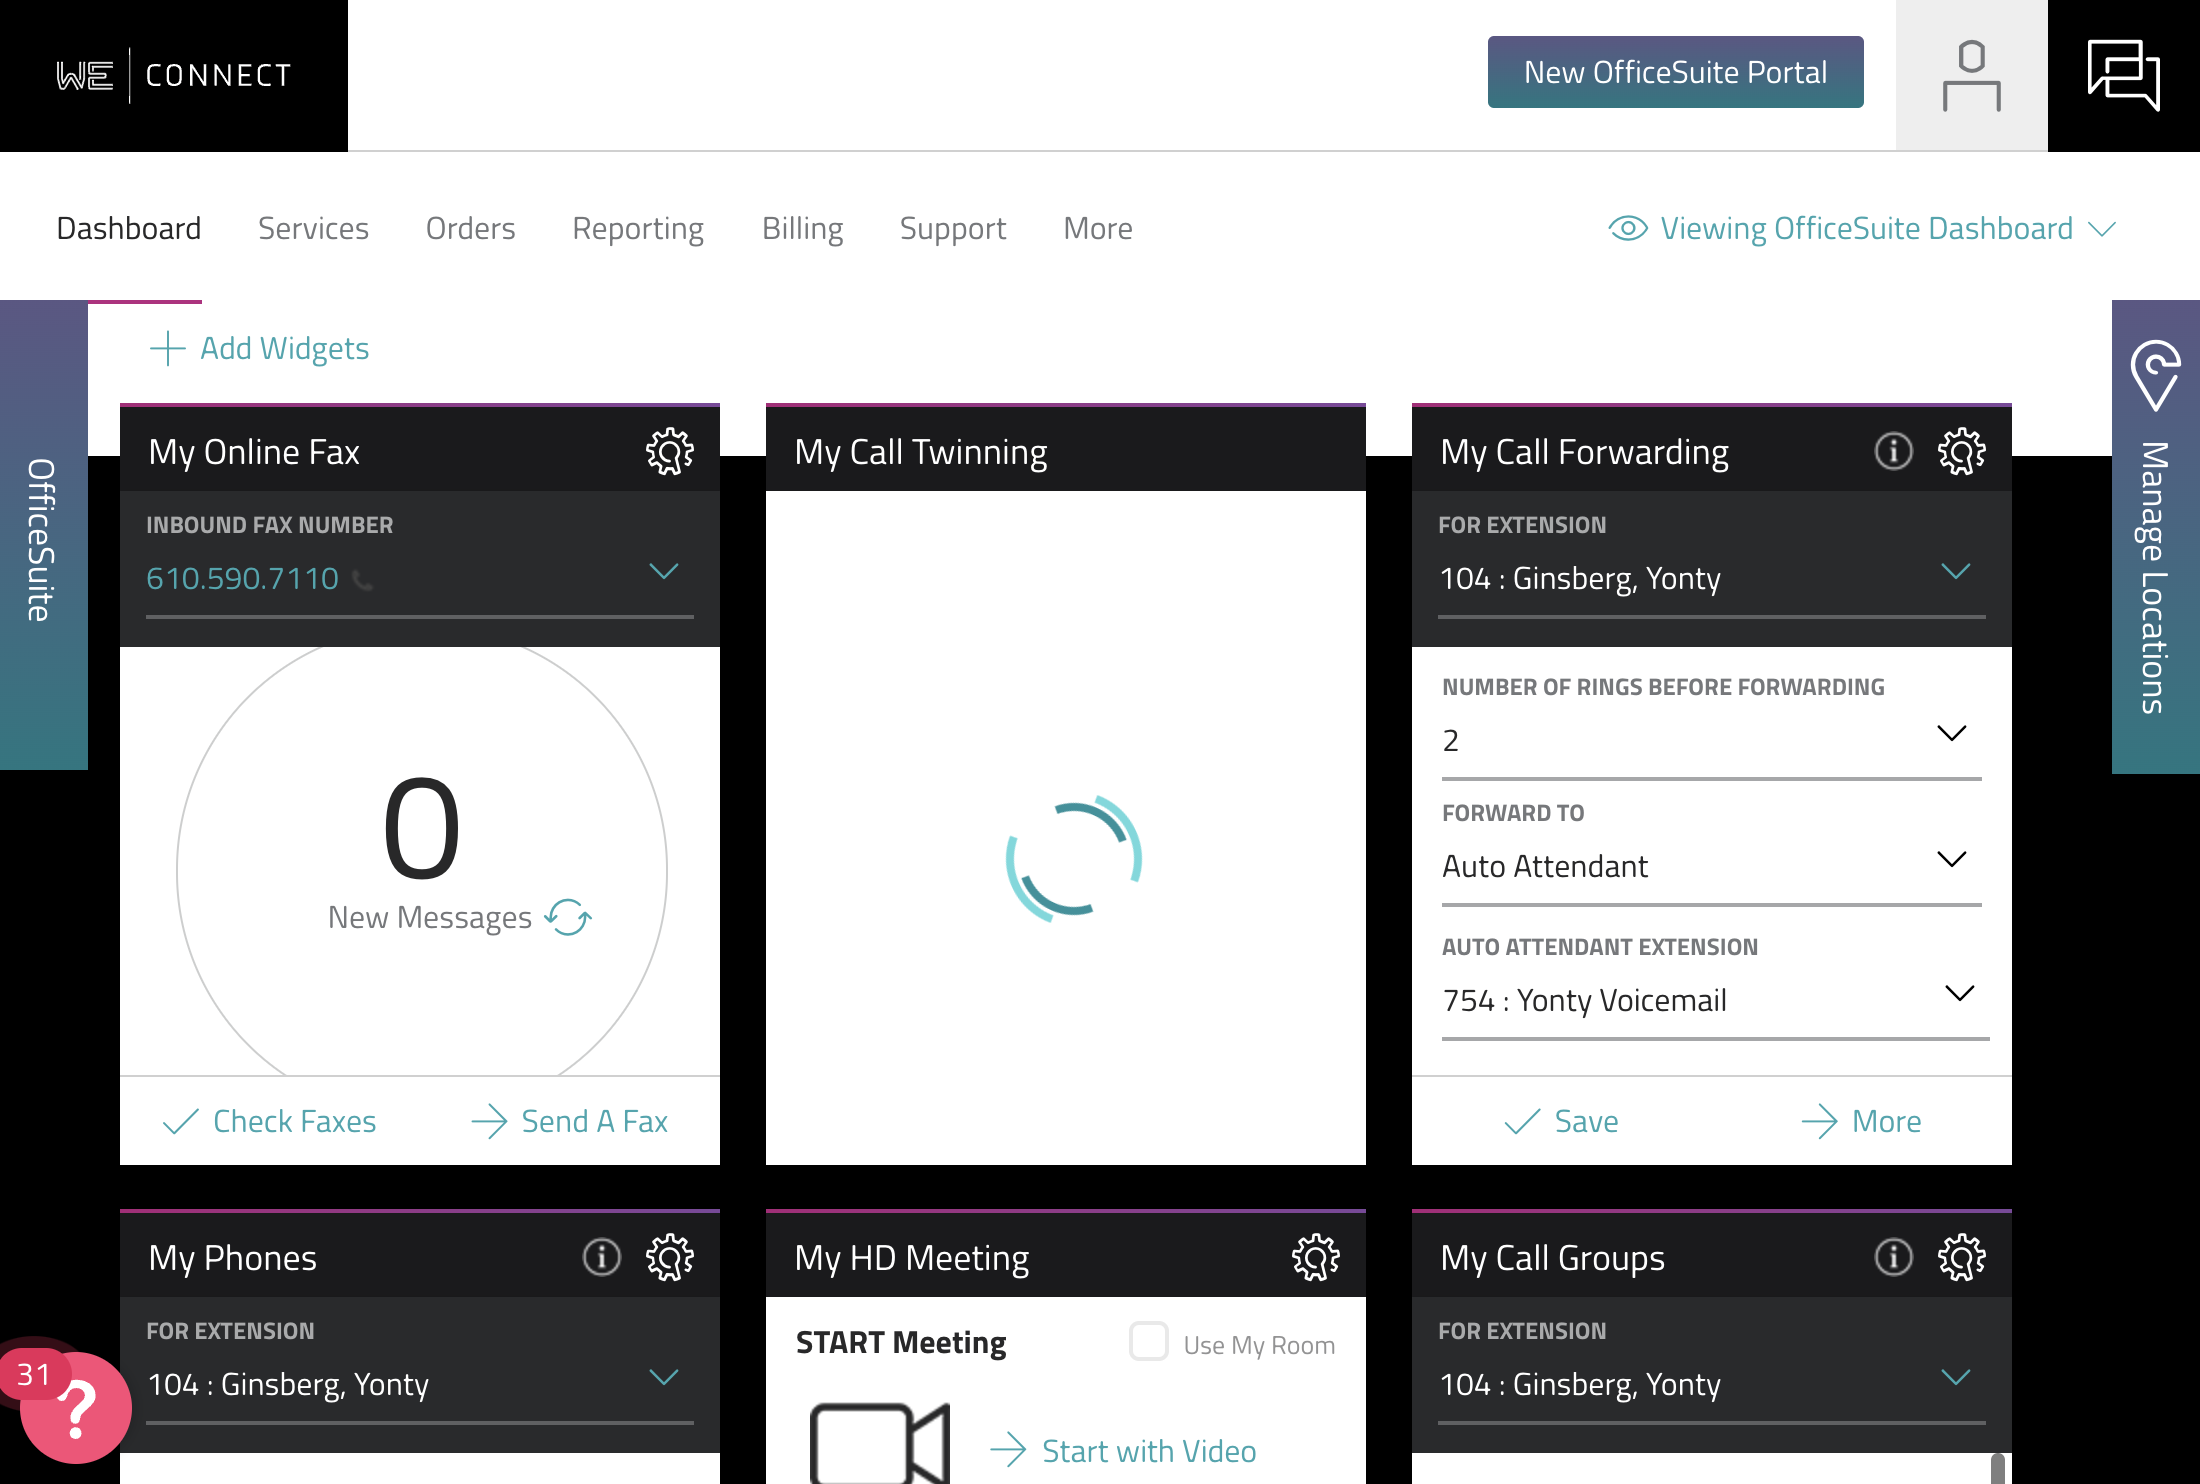
Task: Select the Dashboard tab
Action: (129, 228)
